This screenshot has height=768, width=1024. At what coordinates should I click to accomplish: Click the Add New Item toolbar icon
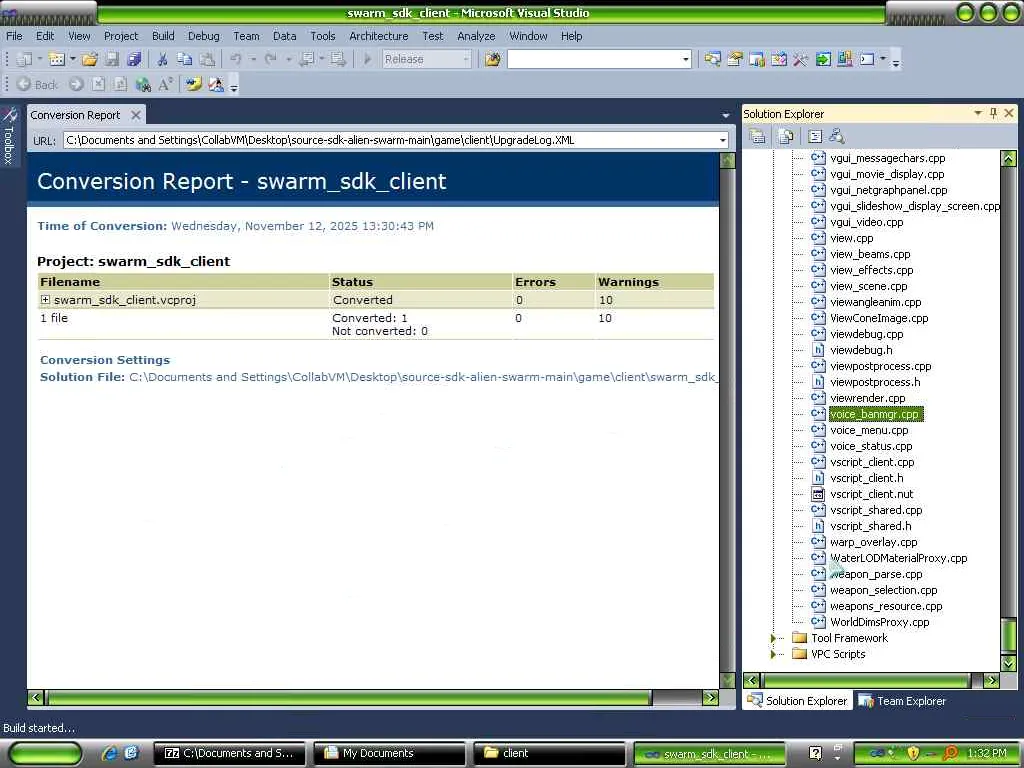coord(57,59)
